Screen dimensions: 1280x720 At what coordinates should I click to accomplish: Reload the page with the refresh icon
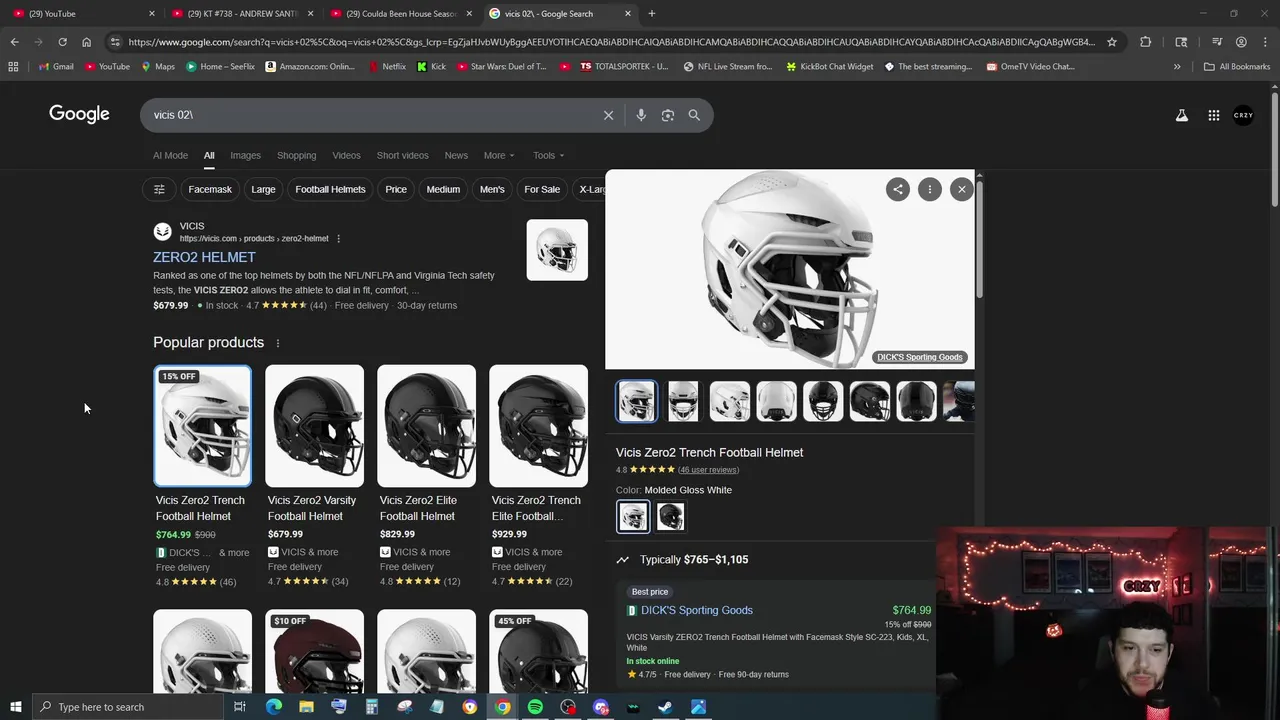click(62, 42)
